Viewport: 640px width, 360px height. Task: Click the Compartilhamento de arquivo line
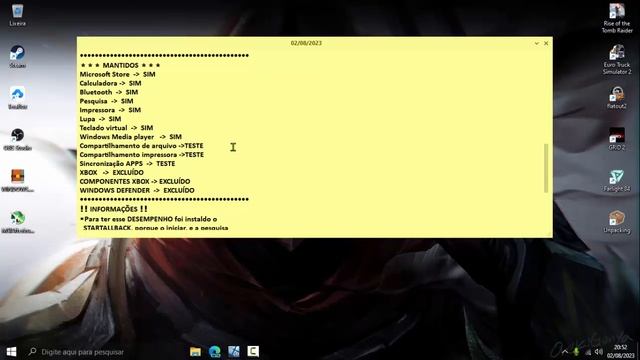(x=141, y=146)
